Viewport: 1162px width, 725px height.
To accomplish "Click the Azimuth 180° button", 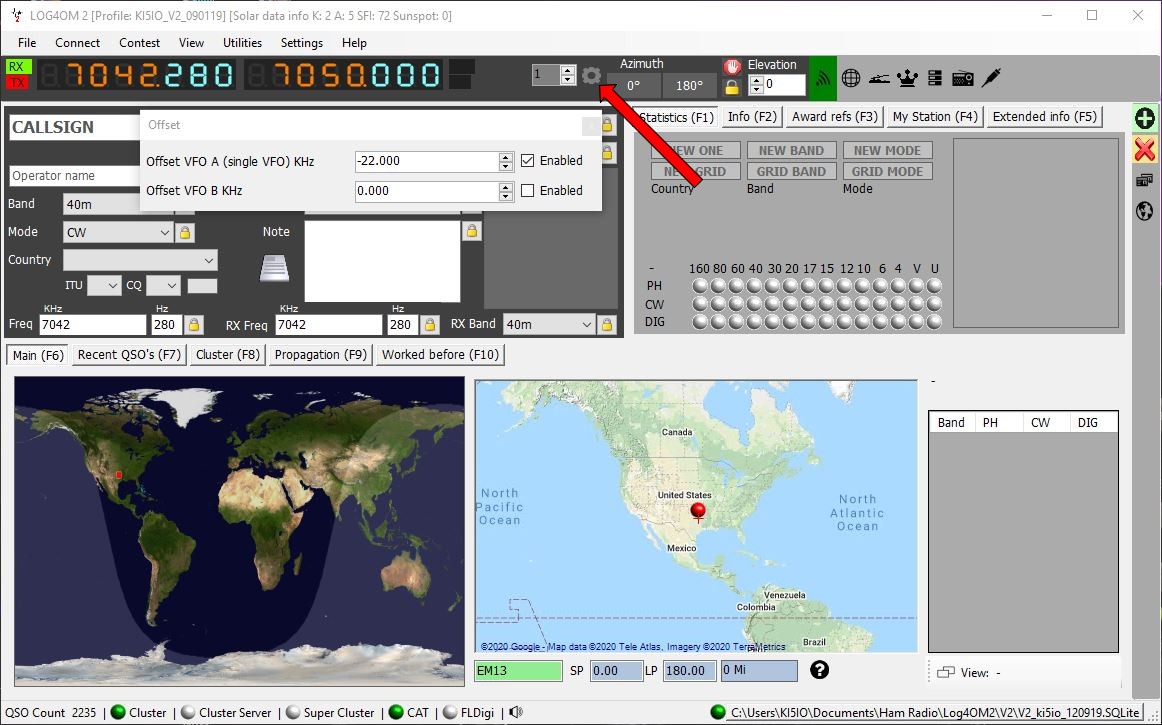I will (689, 85).
